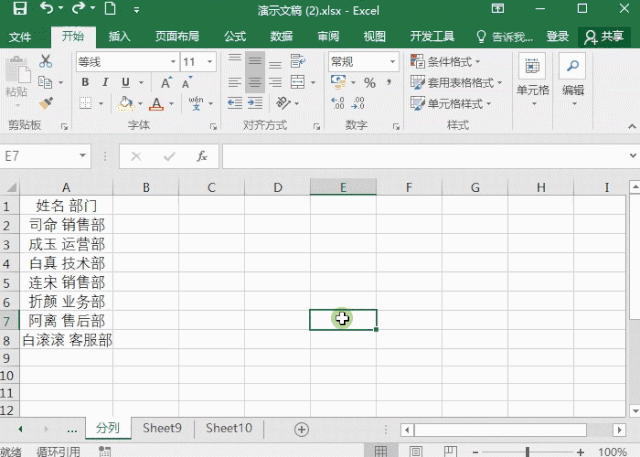Apply percent style
The height and width of the screenshot is (457, 640).
(370, 83)
